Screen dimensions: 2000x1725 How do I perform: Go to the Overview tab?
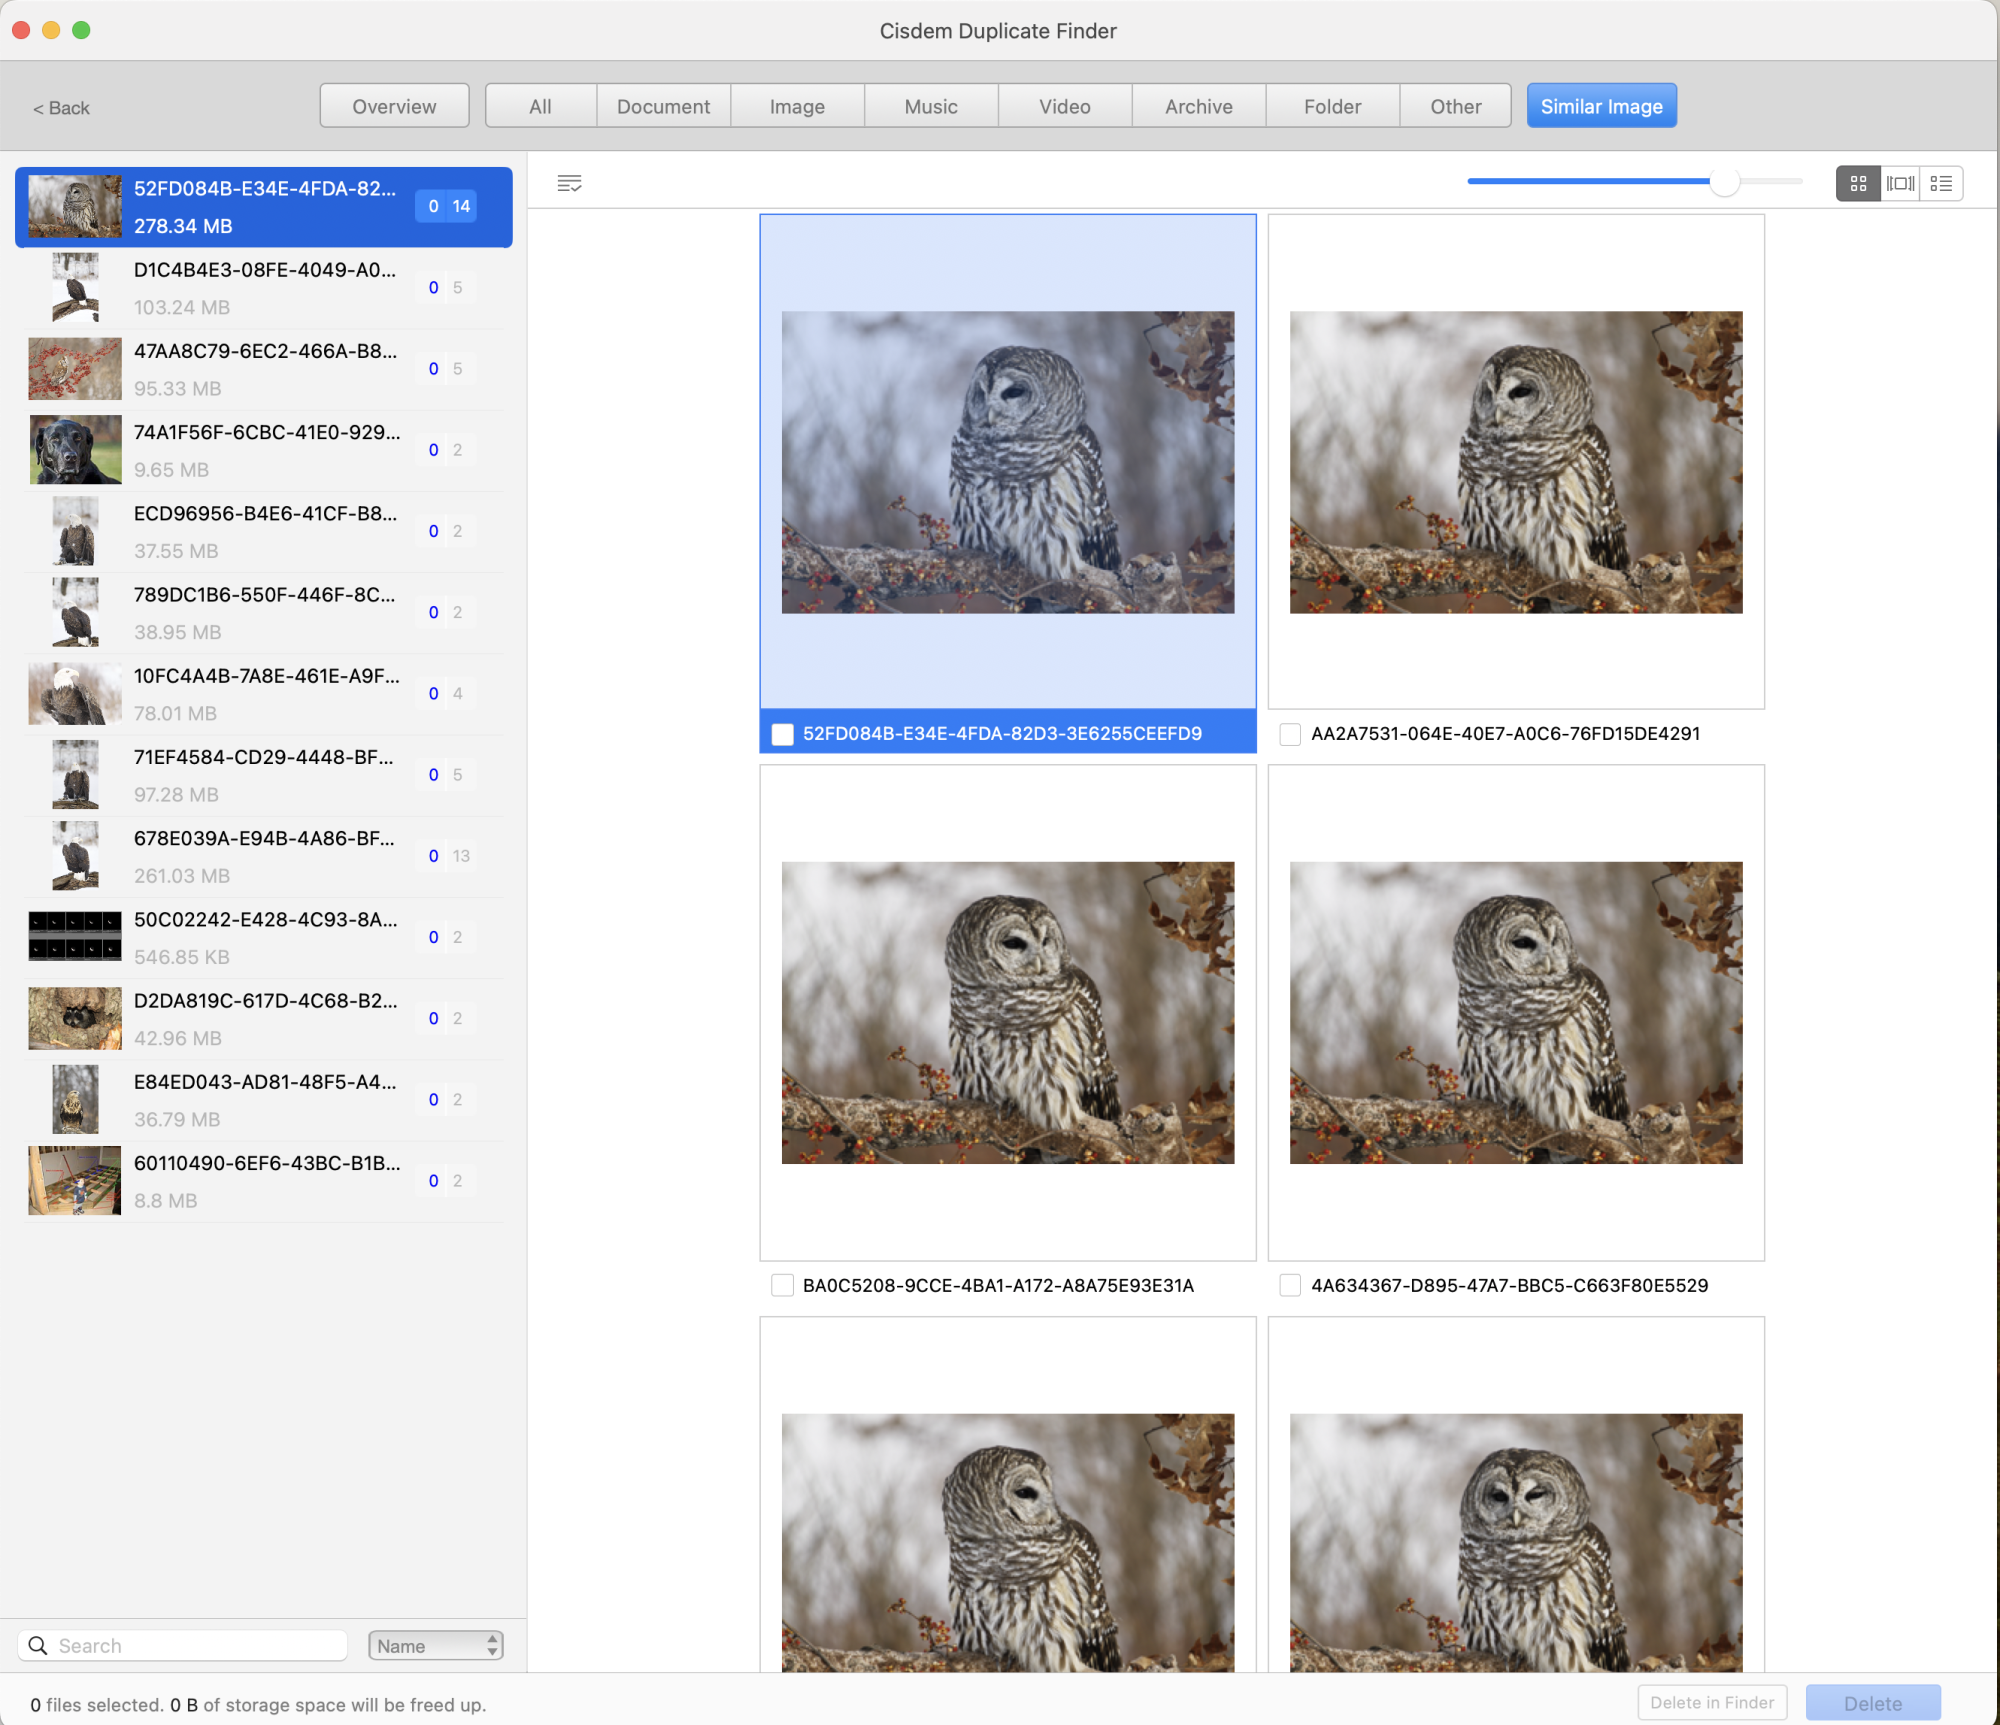394,106
